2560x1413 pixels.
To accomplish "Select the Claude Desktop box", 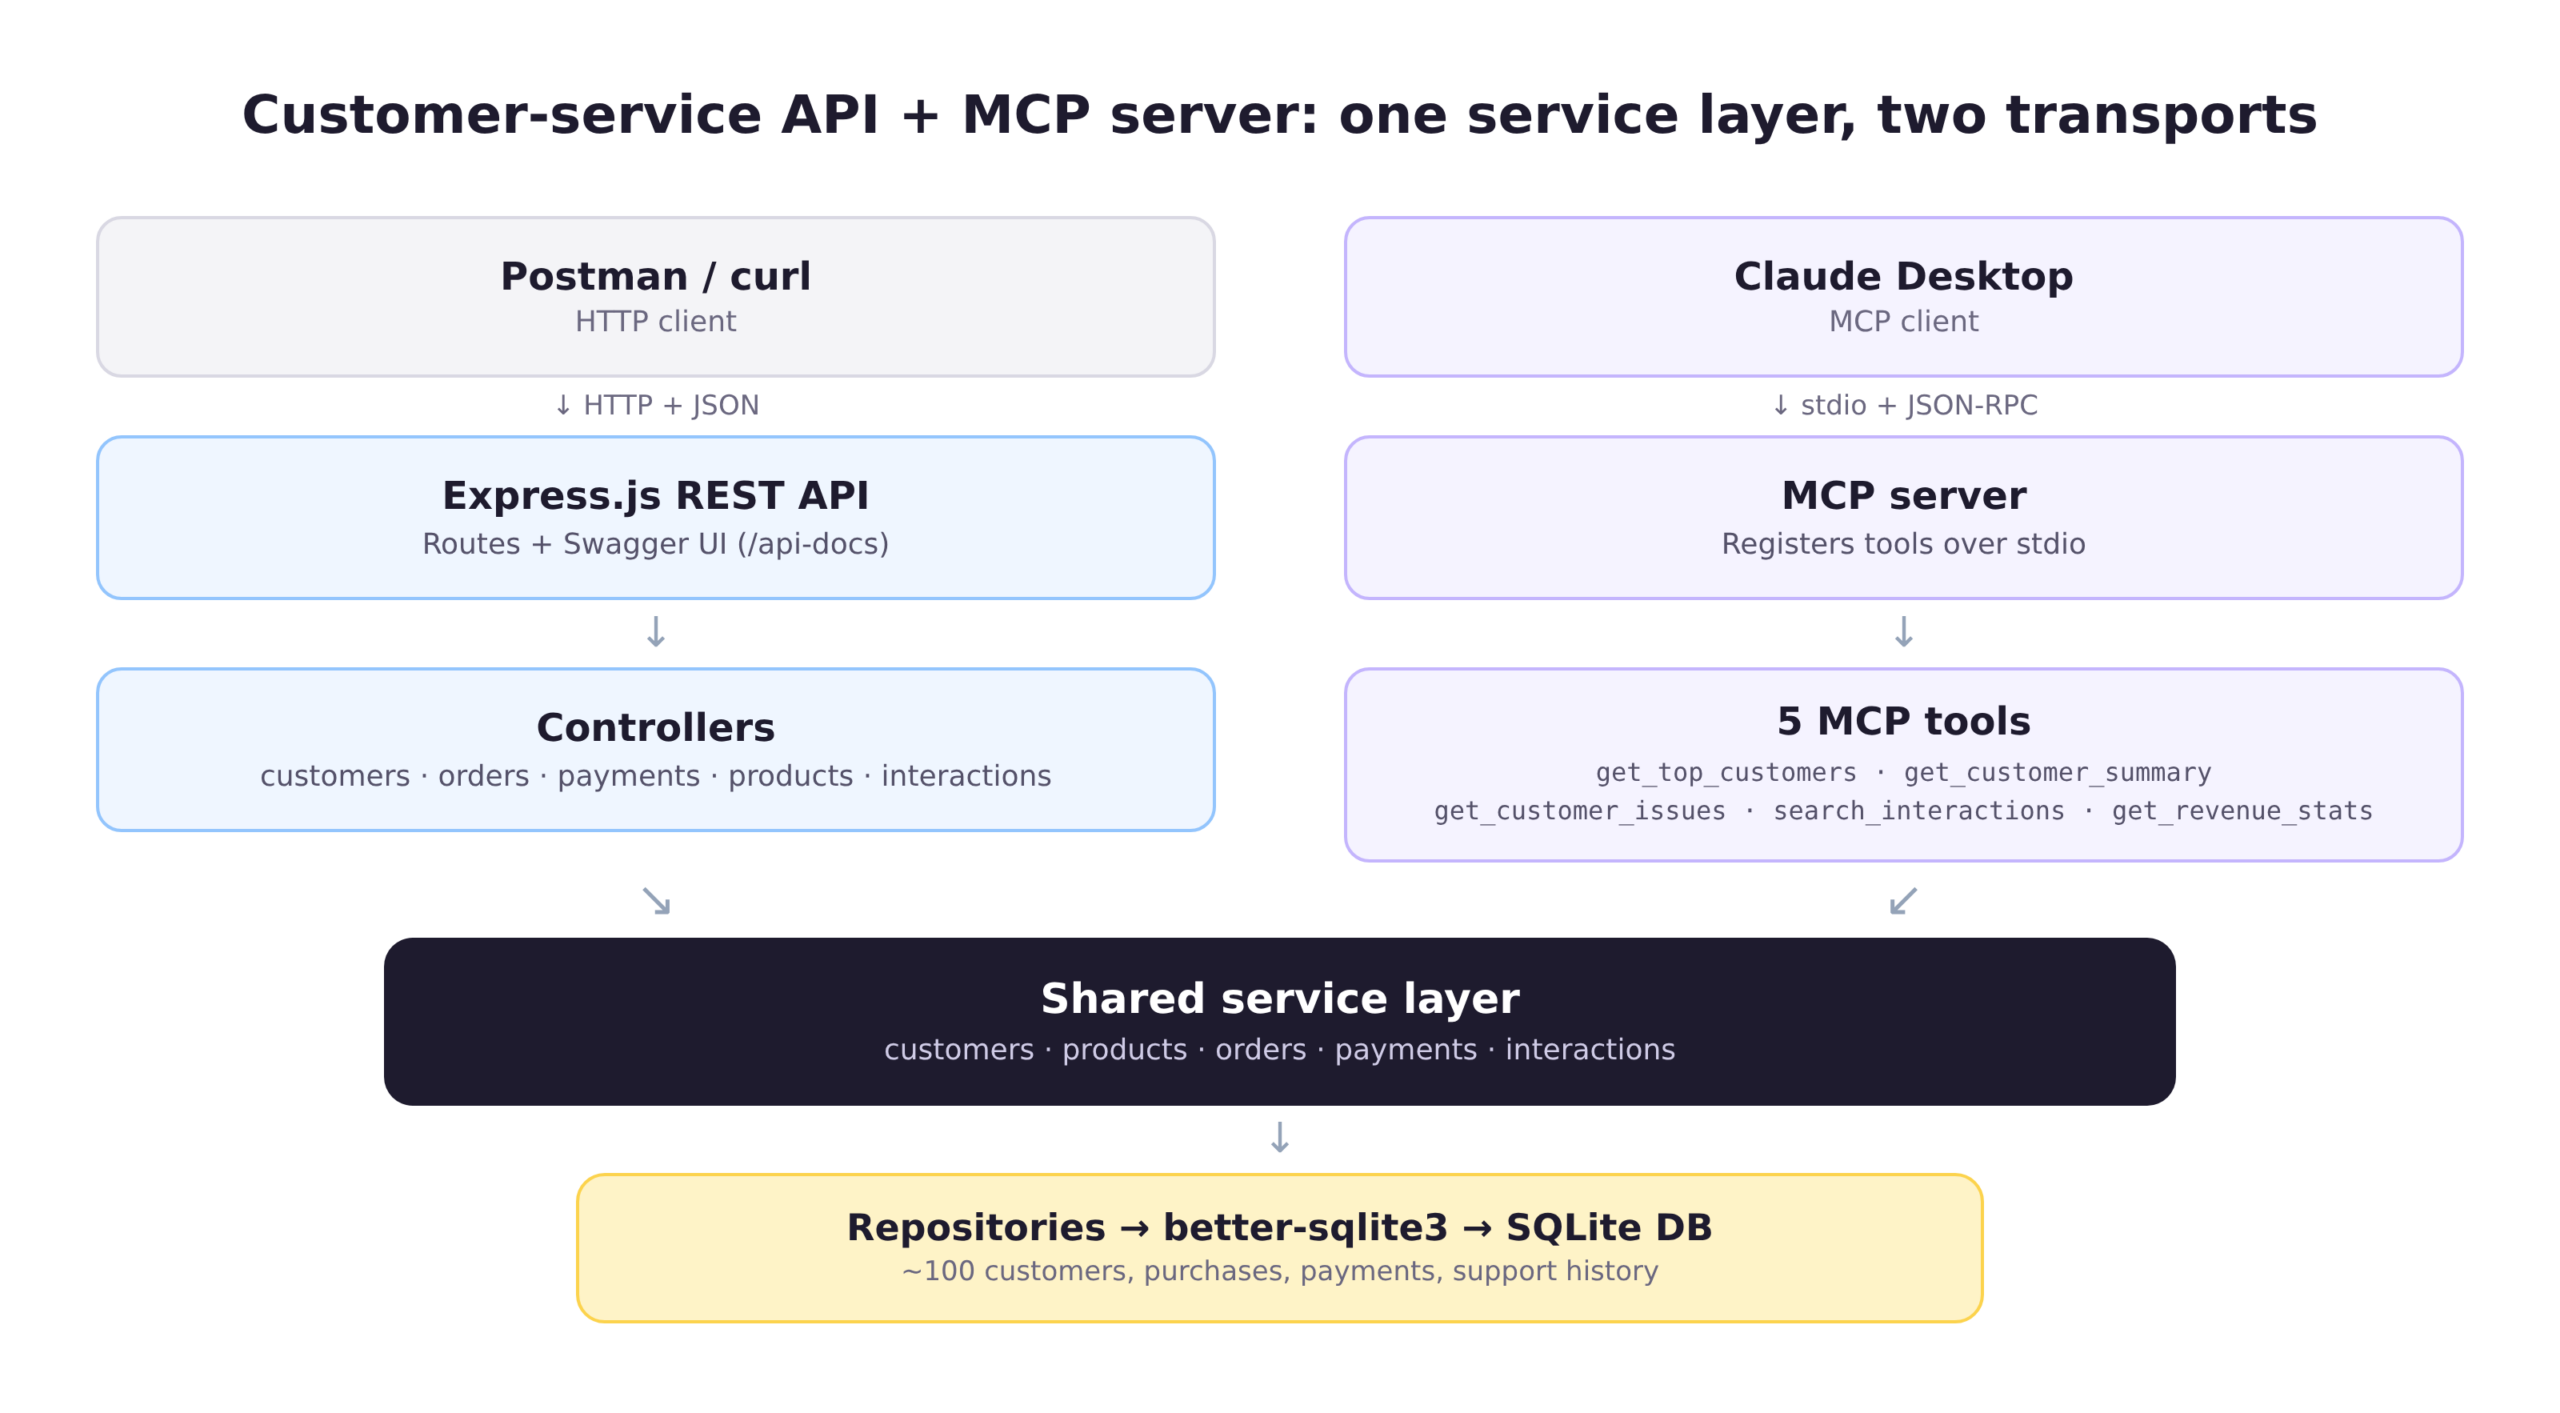I will click(x=1903, y=297).
